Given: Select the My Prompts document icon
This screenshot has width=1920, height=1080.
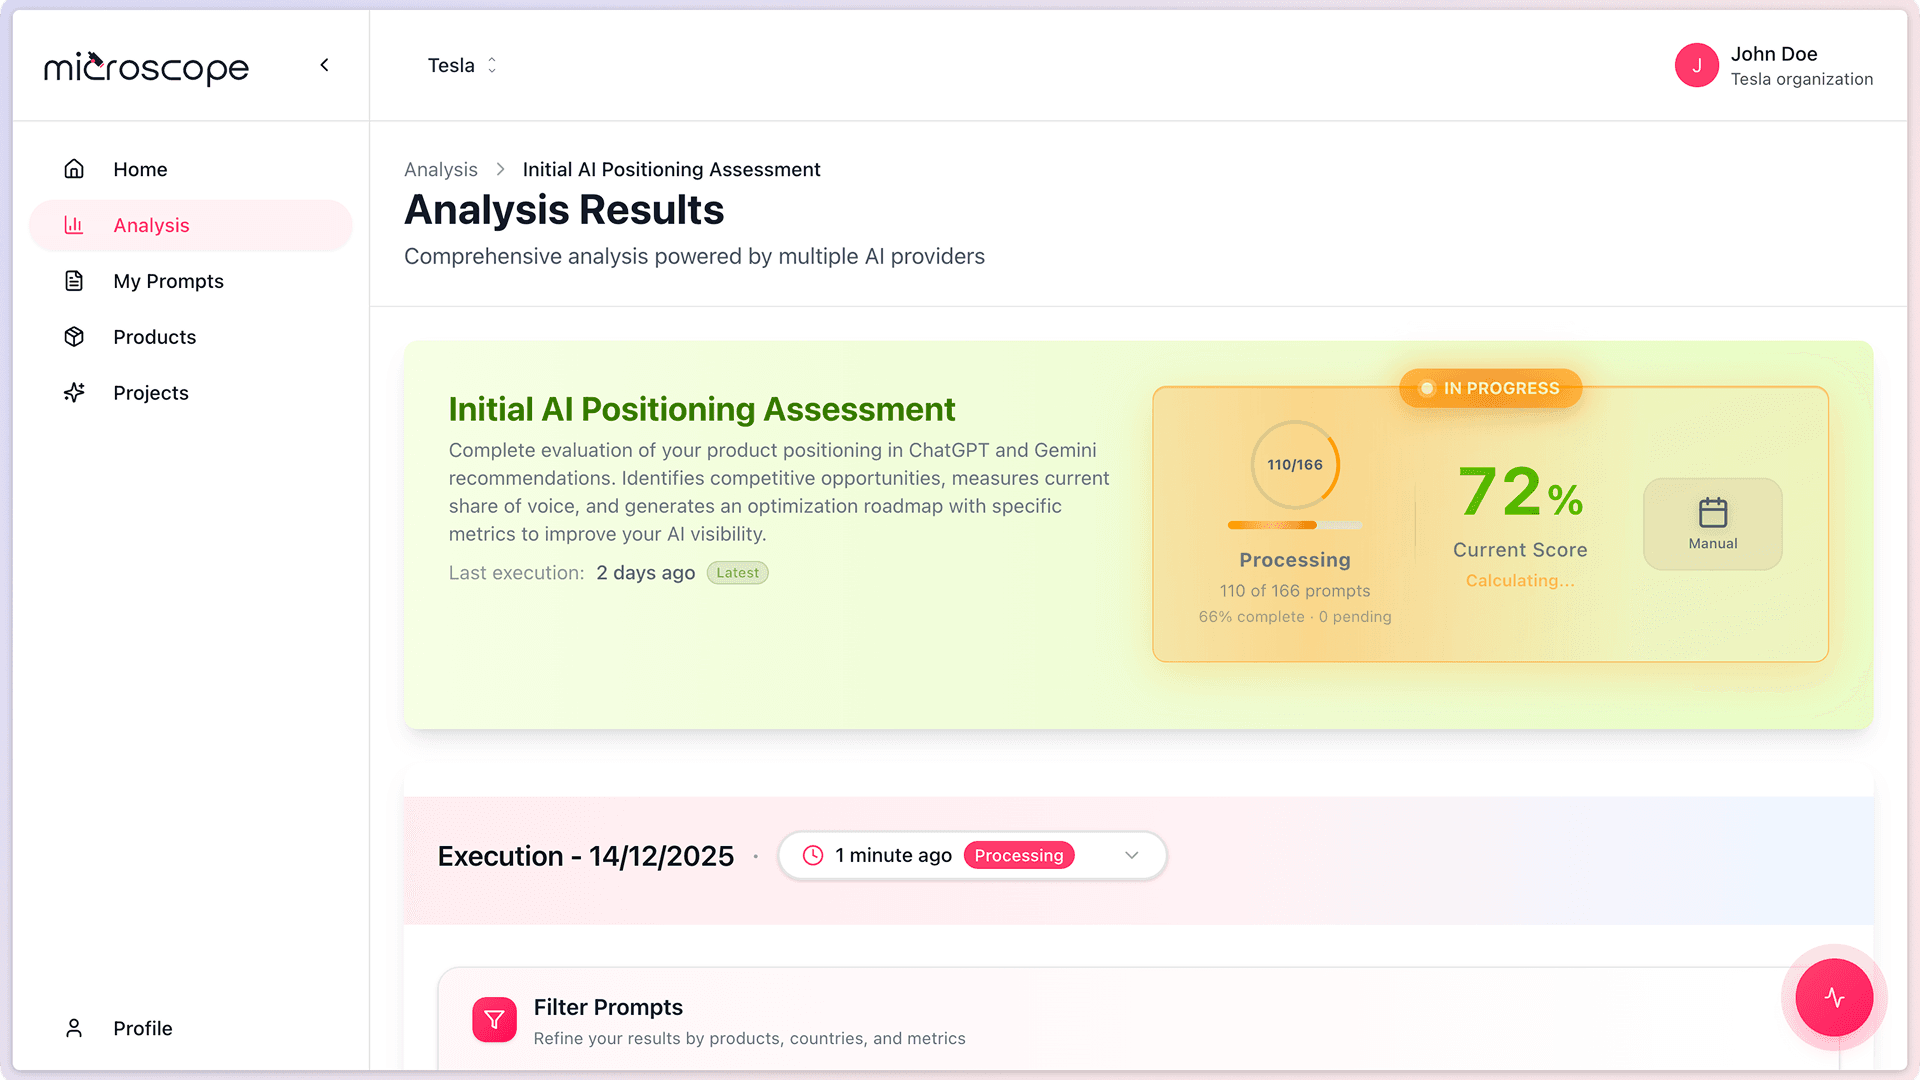Looking at the screenshot, I should [74, 281].
